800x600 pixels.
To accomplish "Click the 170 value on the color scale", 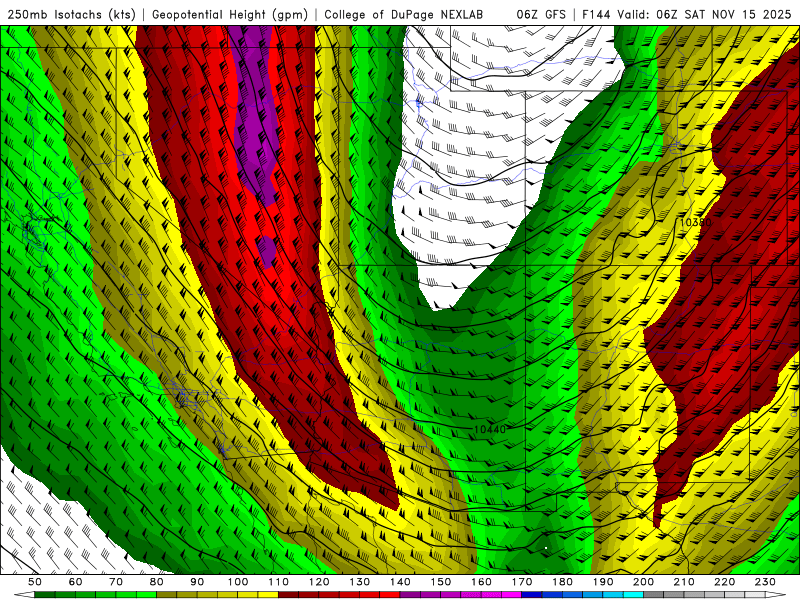I will pyautogui.click(x=522, y=582).
